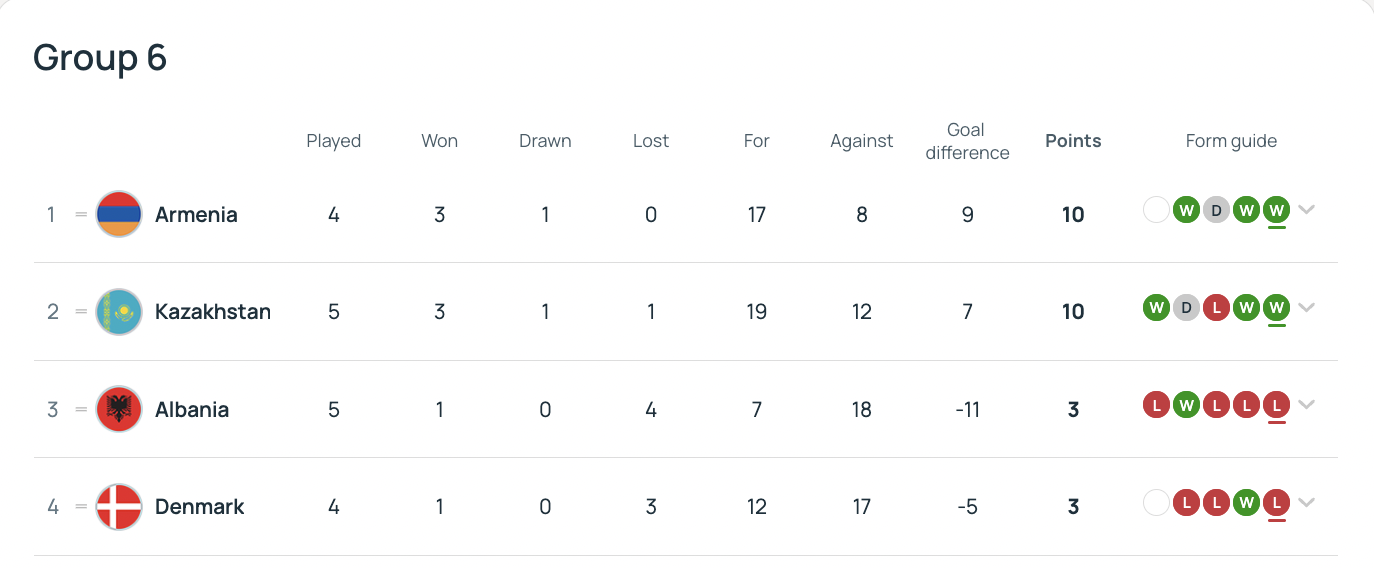1374x568 pixels.
Task: Expand Denmark's row details chevron
Action: tap(1306, 503)
